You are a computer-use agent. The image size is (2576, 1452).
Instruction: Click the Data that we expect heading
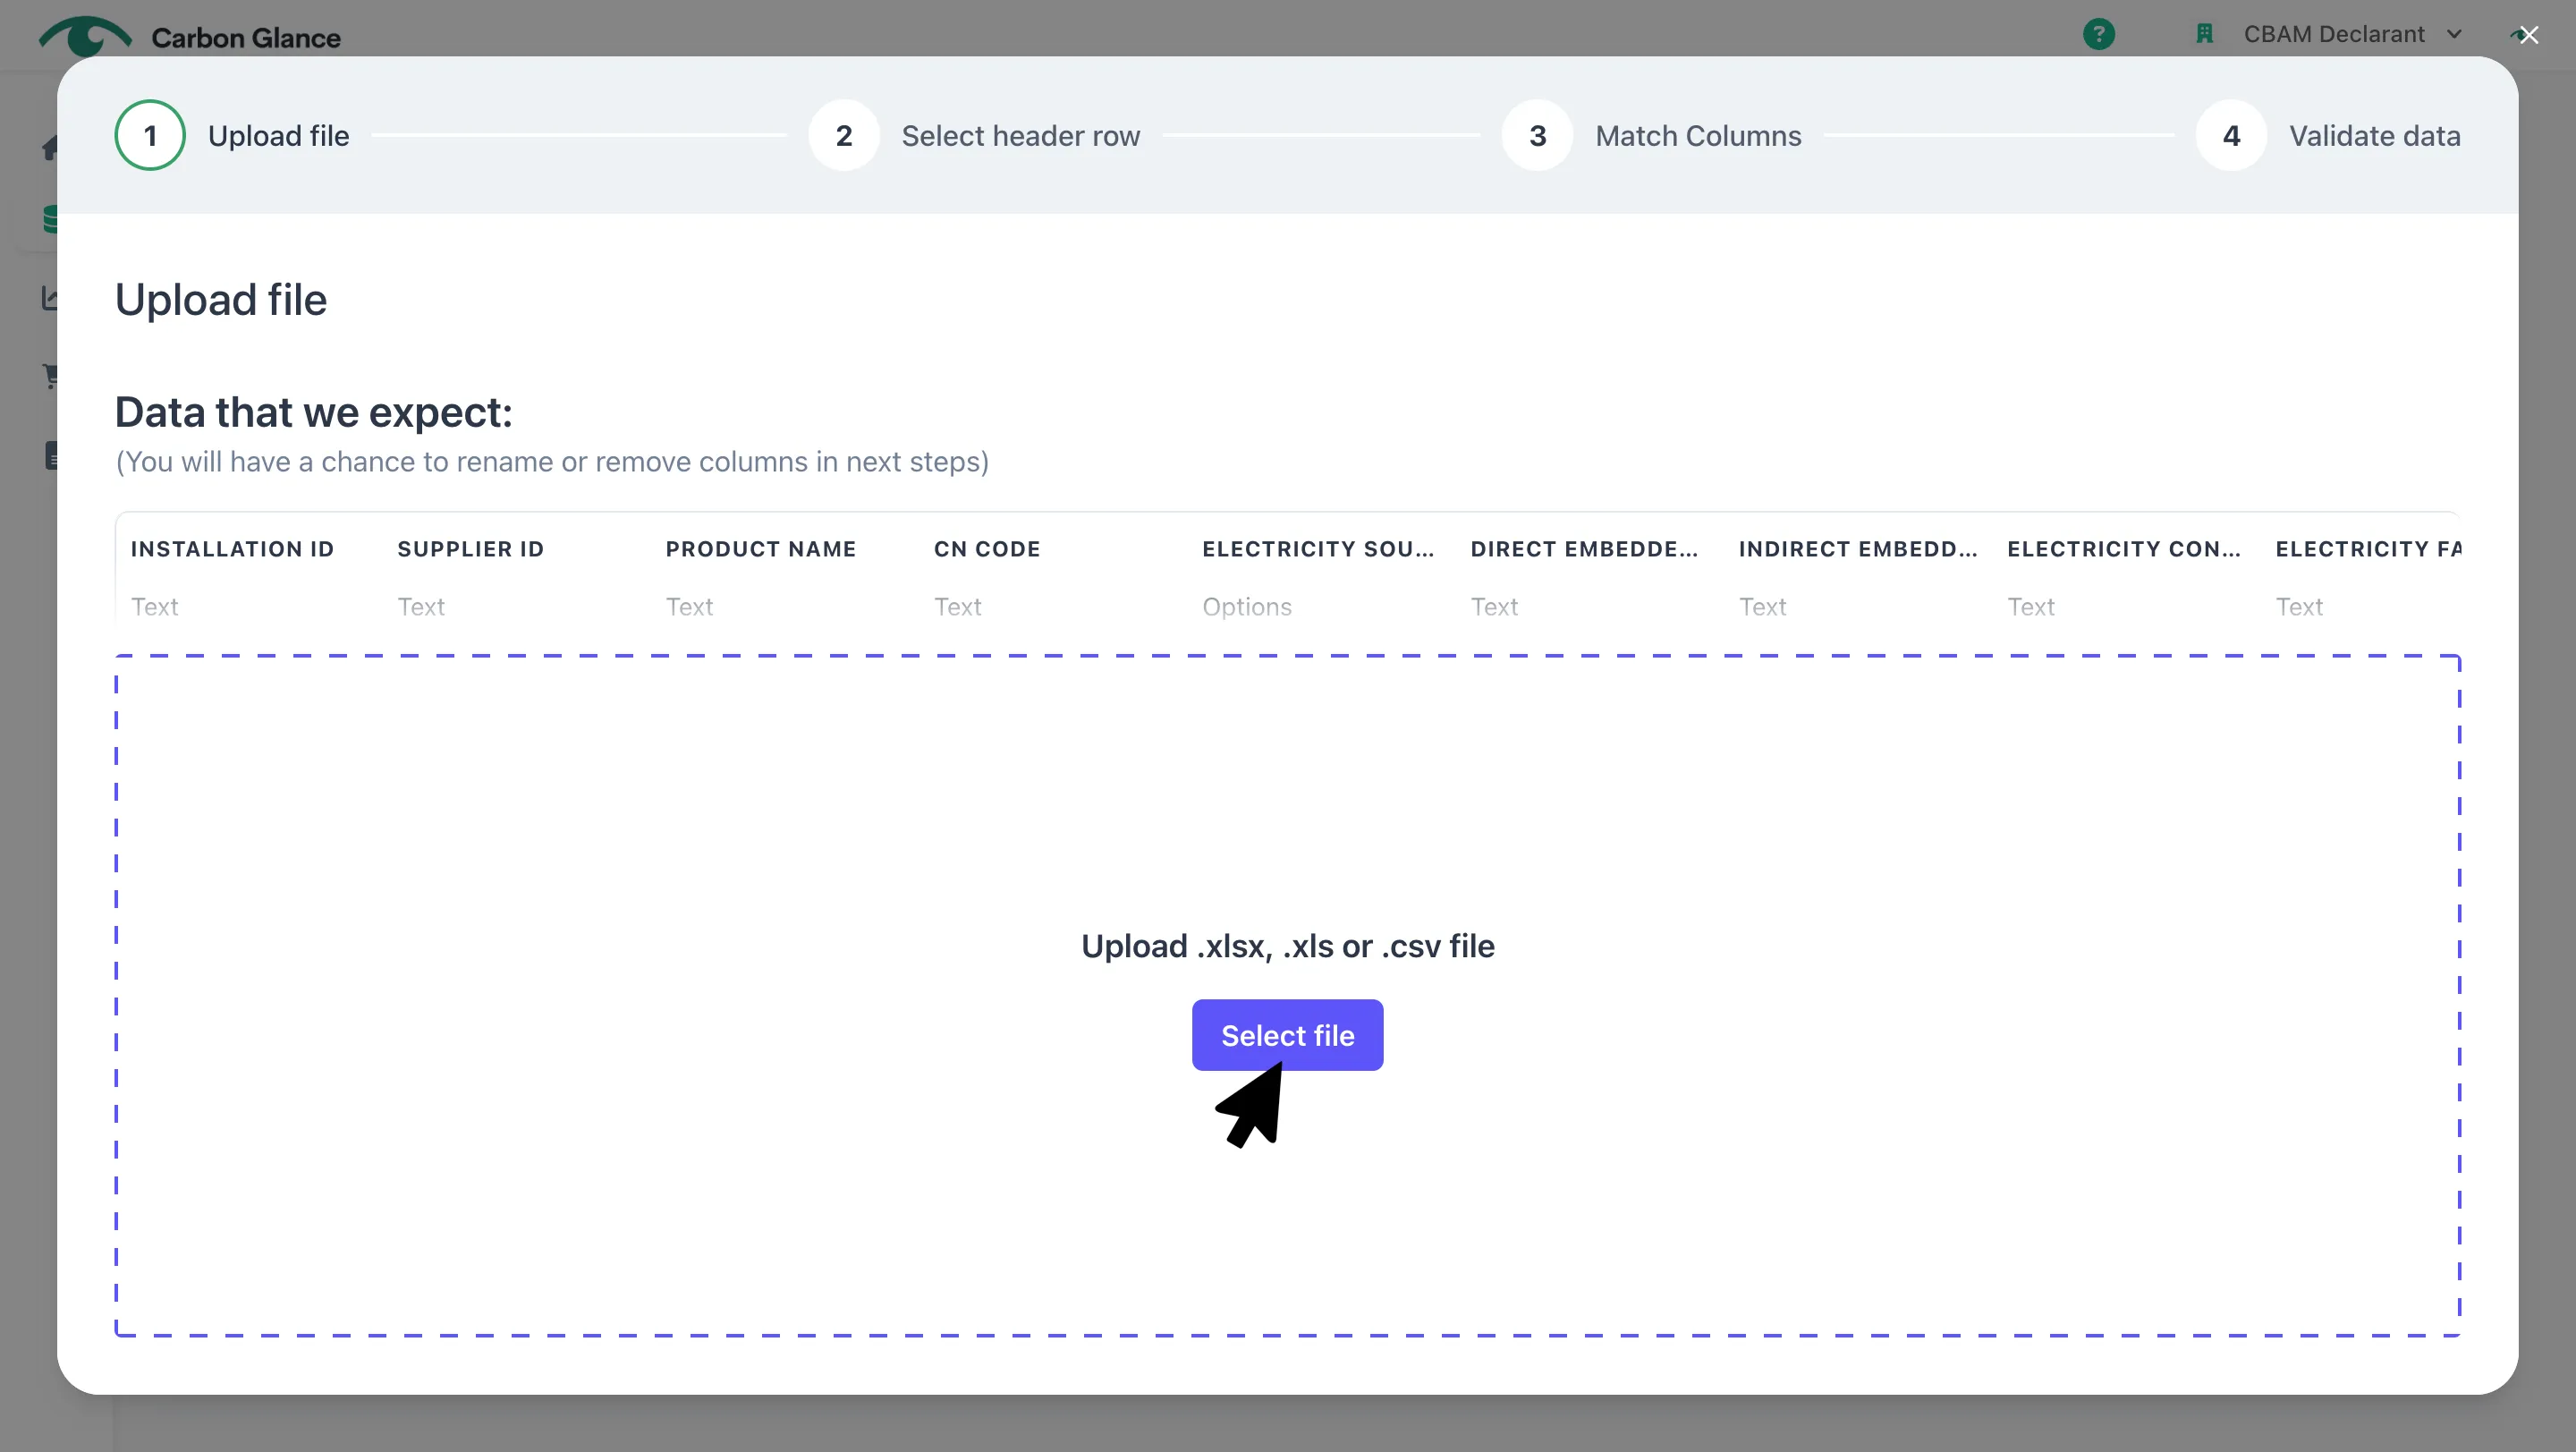(313, 412)
